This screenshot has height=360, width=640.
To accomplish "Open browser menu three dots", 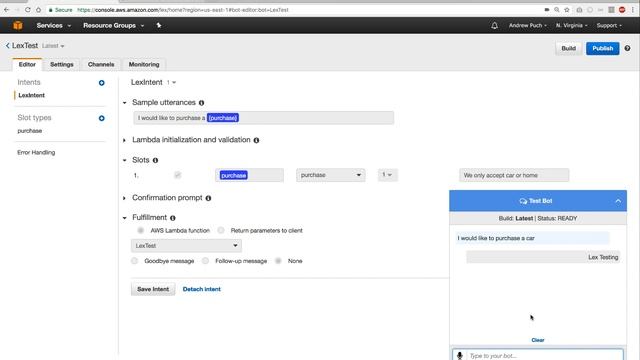I will (x=633, y=9).
